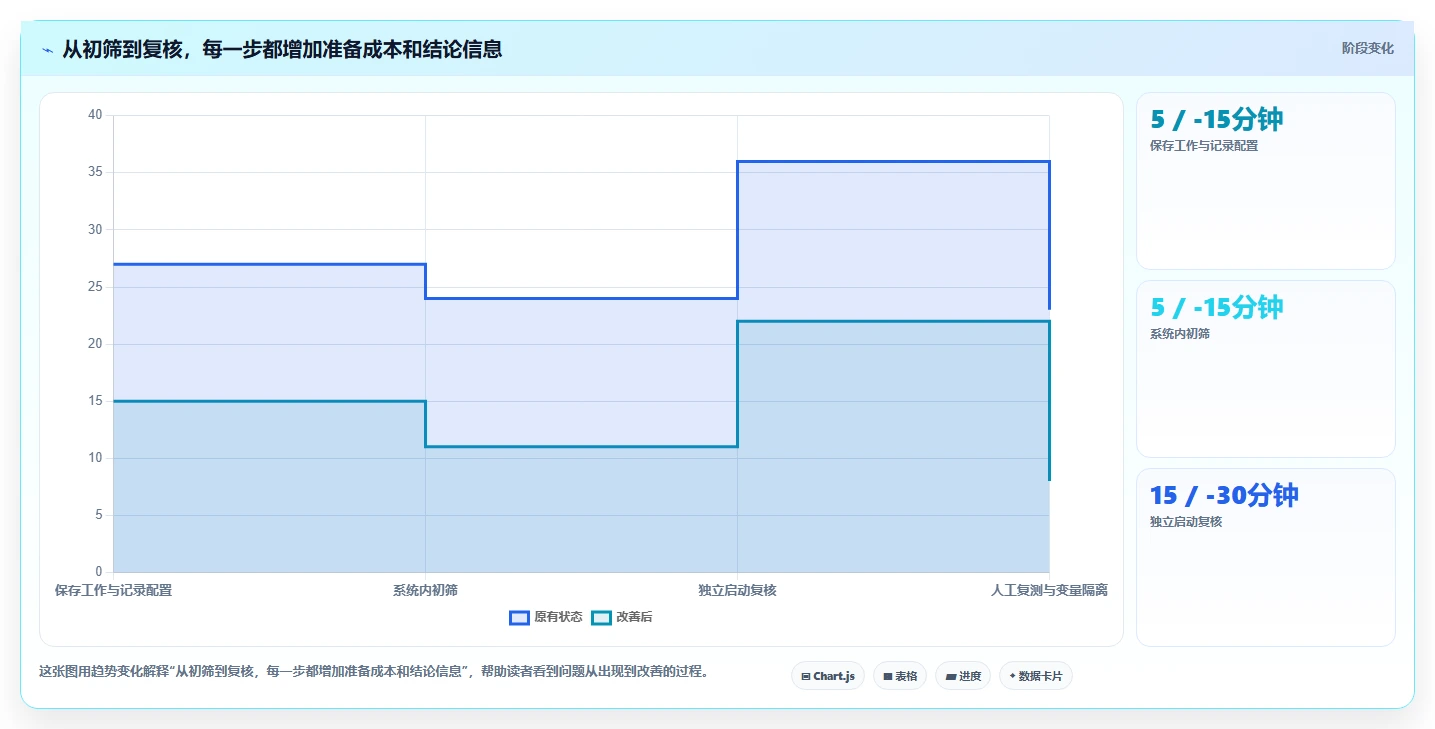Click the y-axis value 0
Viewport: 1435px width, 729px height.
point(99,572)
